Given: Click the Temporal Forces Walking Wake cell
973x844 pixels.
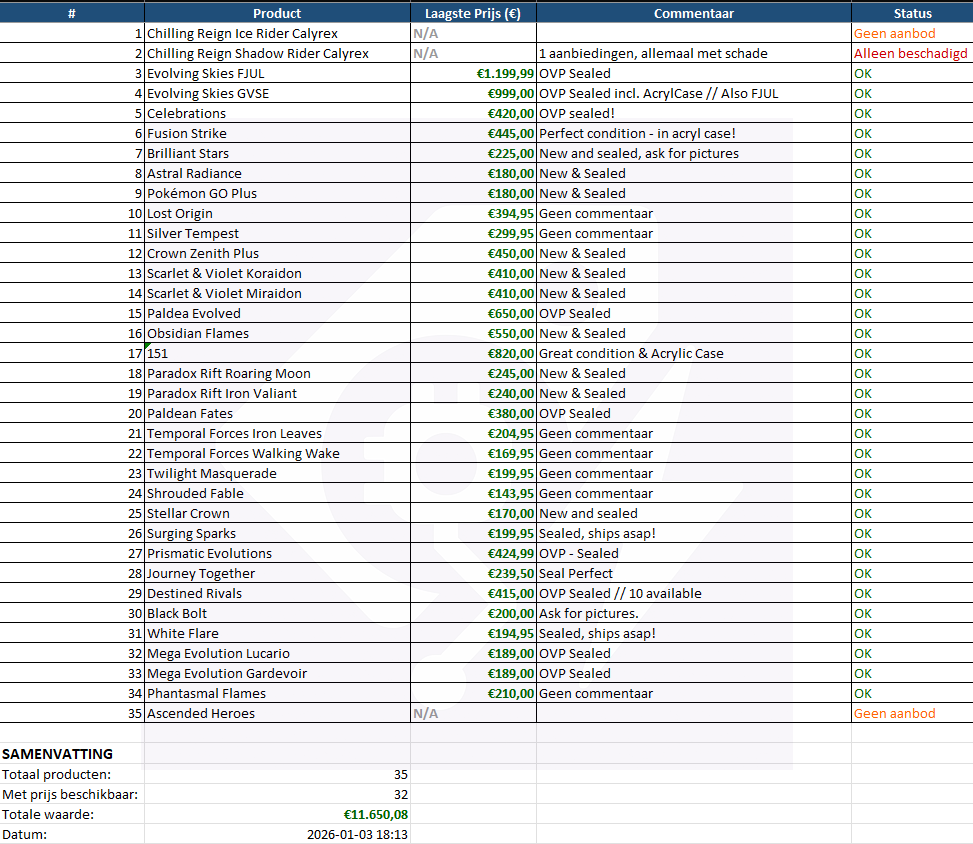Looking at the screenshot, I should click(277, 453).
